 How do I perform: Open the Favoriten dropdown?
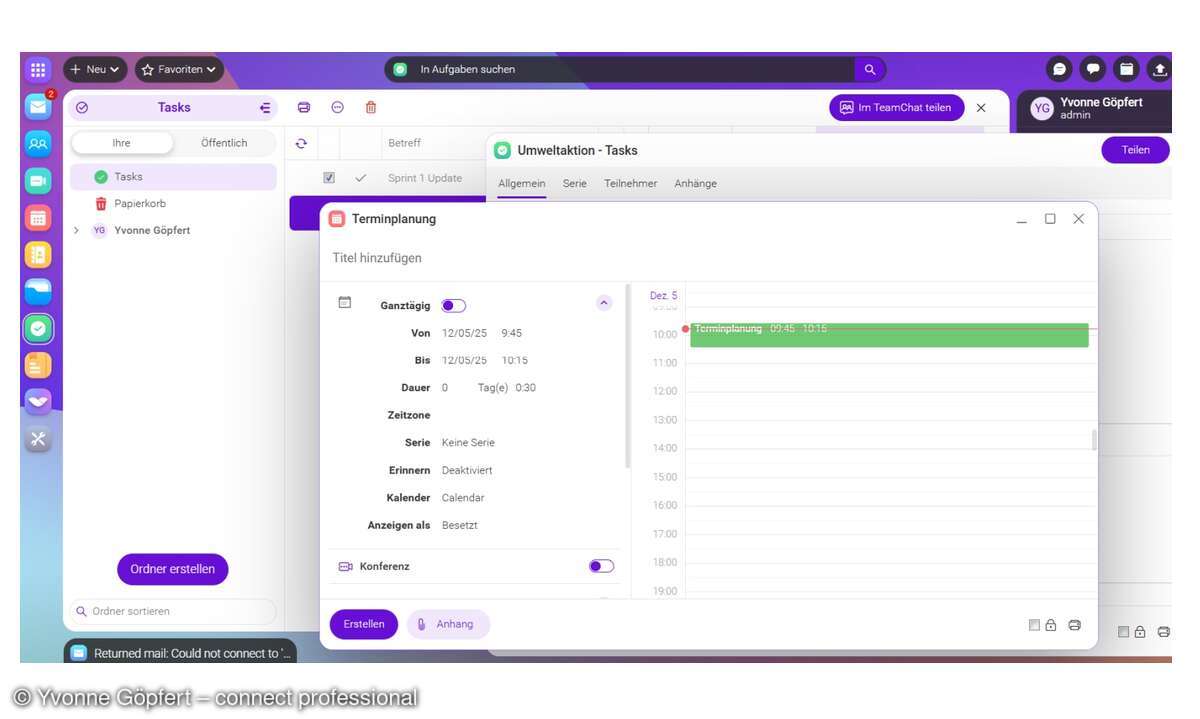tap(179, 69)
